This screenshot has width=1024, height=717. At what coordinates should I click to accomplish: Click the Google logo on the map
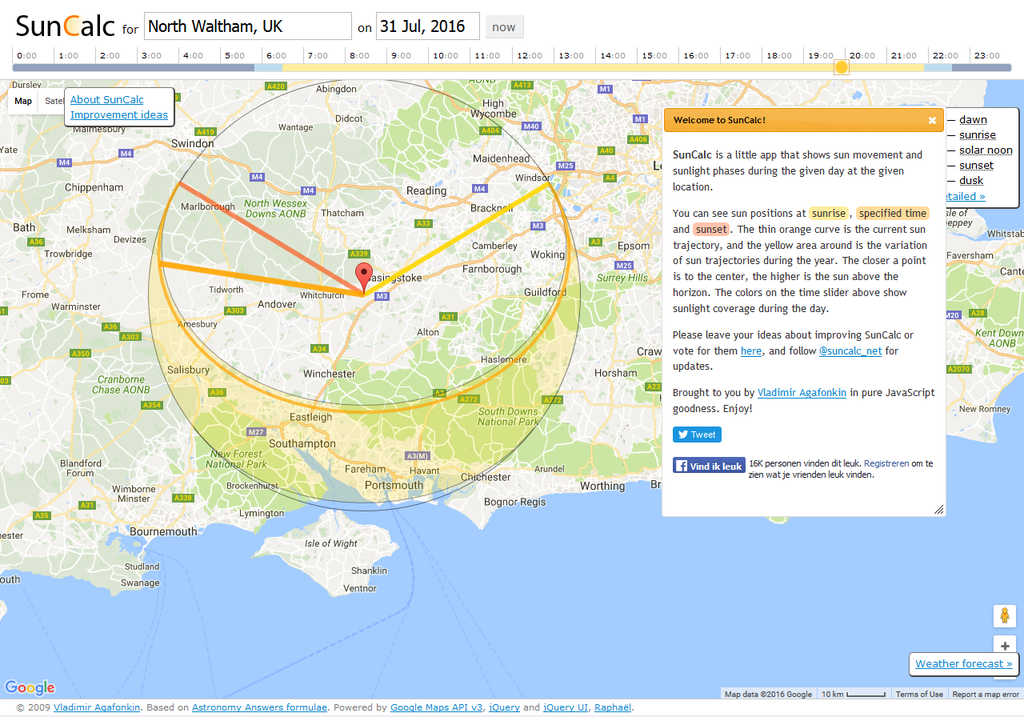coord(30,687)
